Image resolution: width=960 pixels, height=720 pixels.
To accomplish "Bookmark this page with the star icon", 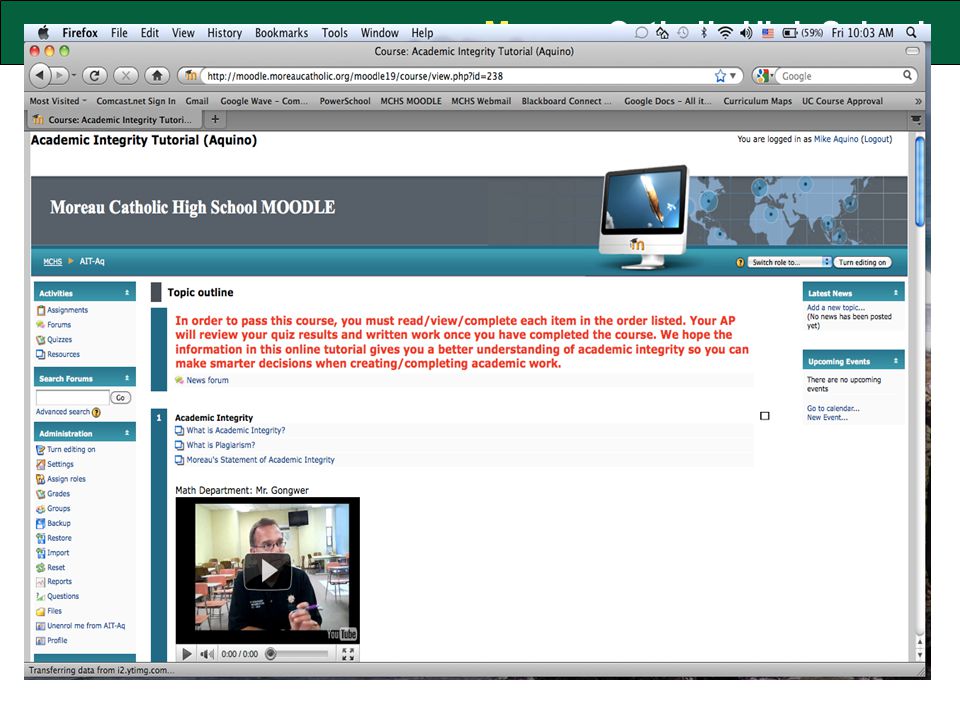I will tap(720, 76).
